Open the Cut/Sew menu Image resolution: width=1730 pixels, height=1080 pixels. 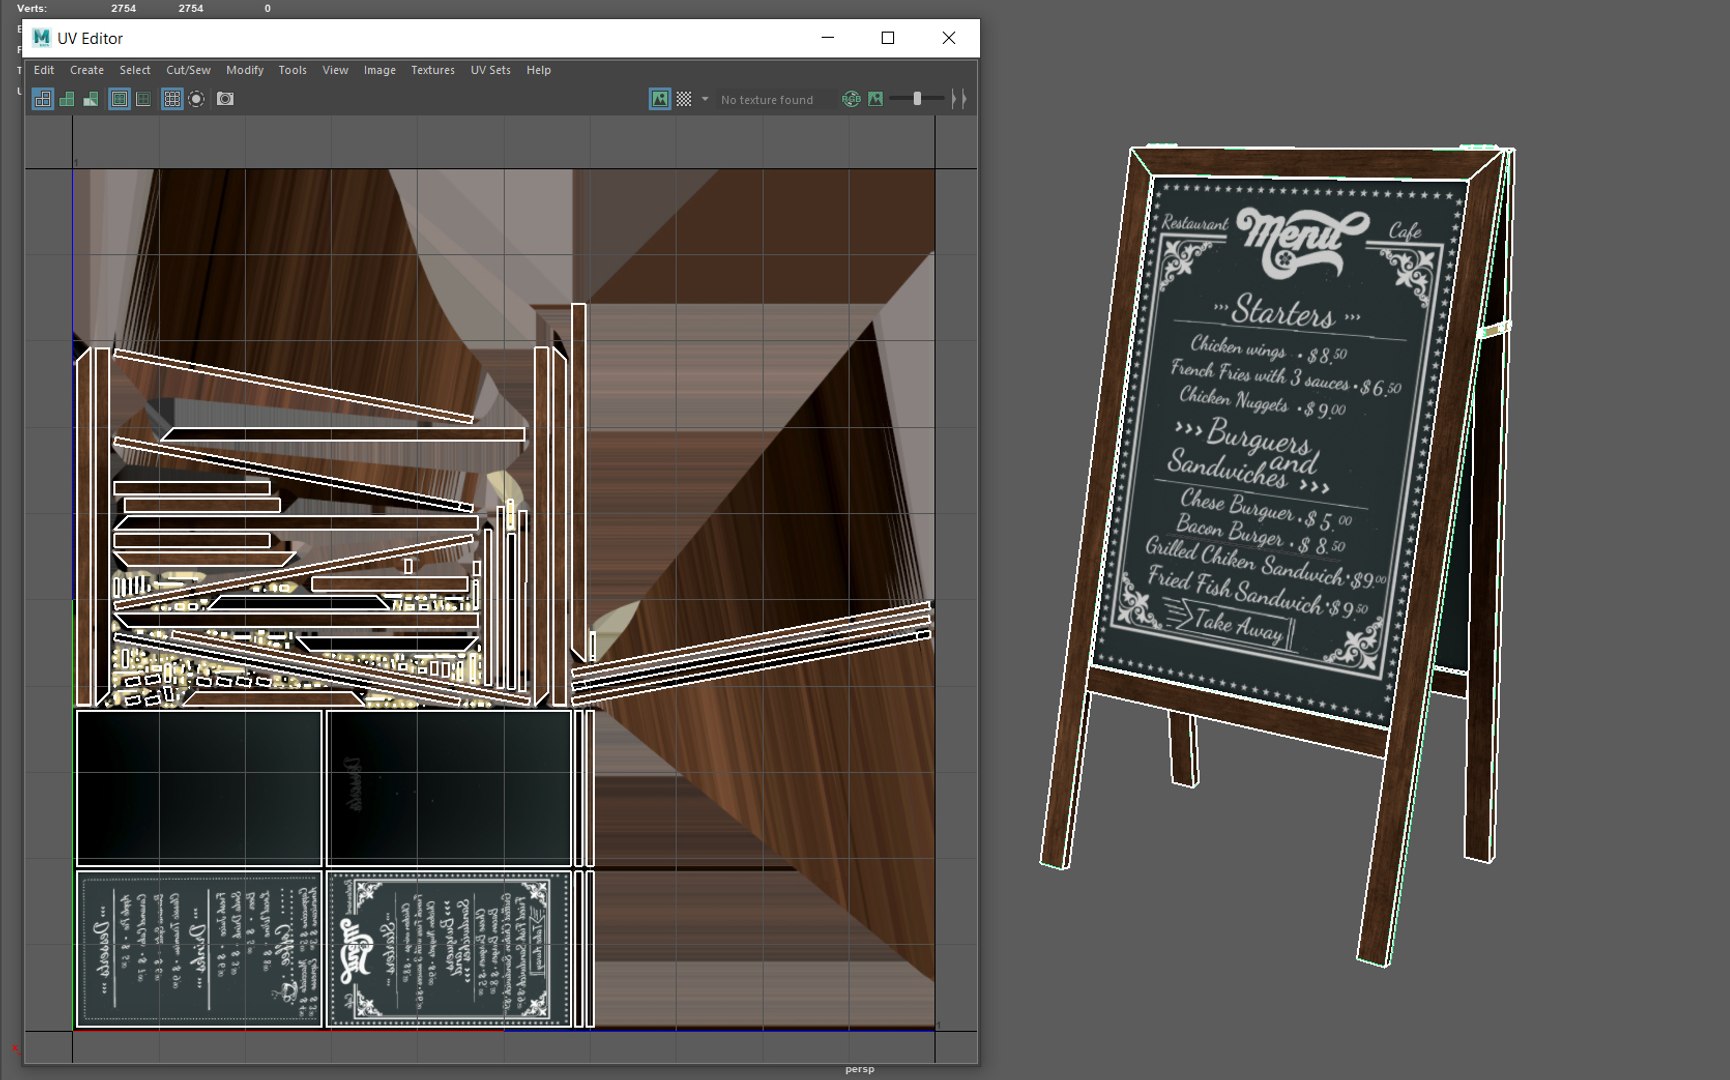click(x=188, y=70)
